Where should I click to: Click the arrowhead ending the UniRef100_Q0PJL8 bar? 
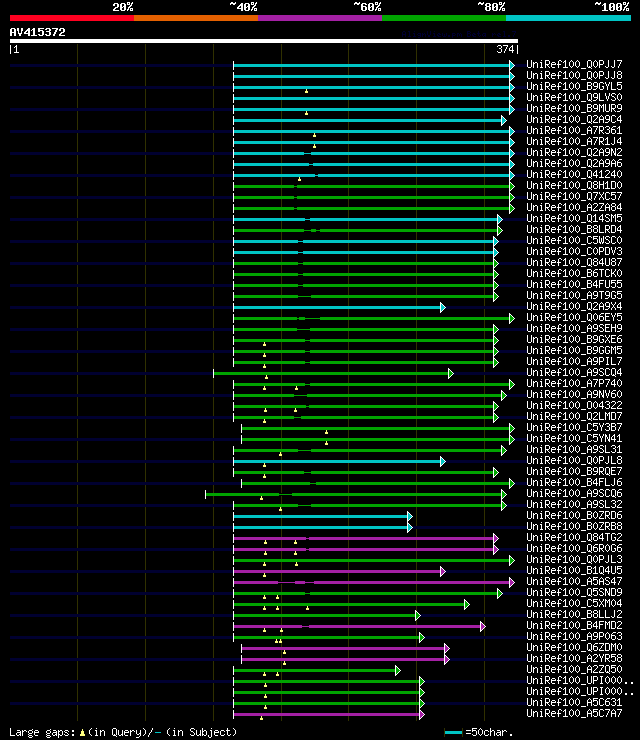coord(443,462)
